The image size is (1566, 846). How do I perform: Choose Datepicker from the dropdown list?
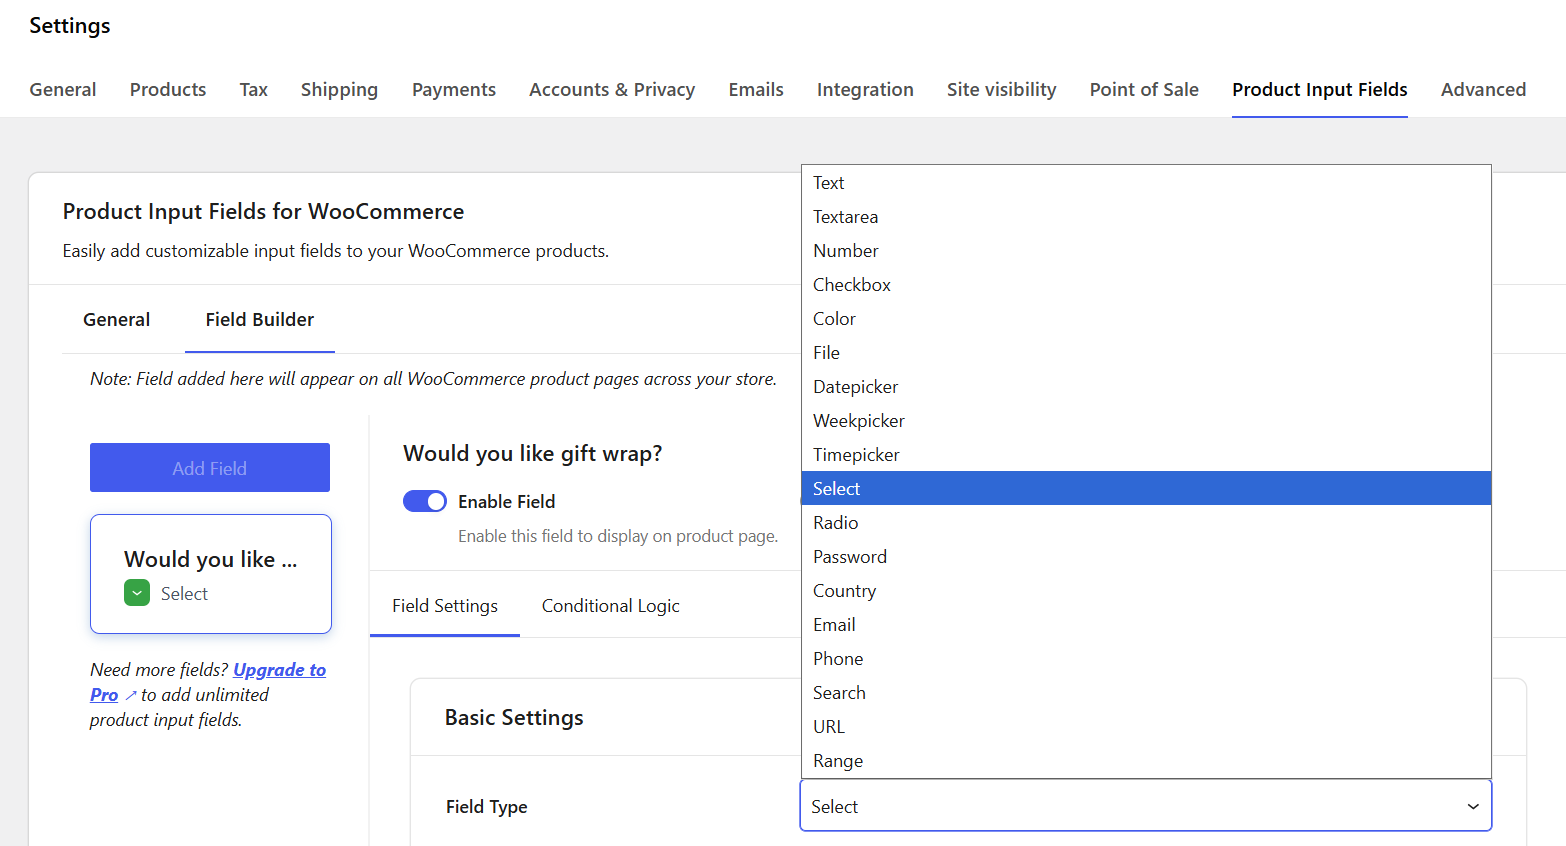coord(1146,387)
